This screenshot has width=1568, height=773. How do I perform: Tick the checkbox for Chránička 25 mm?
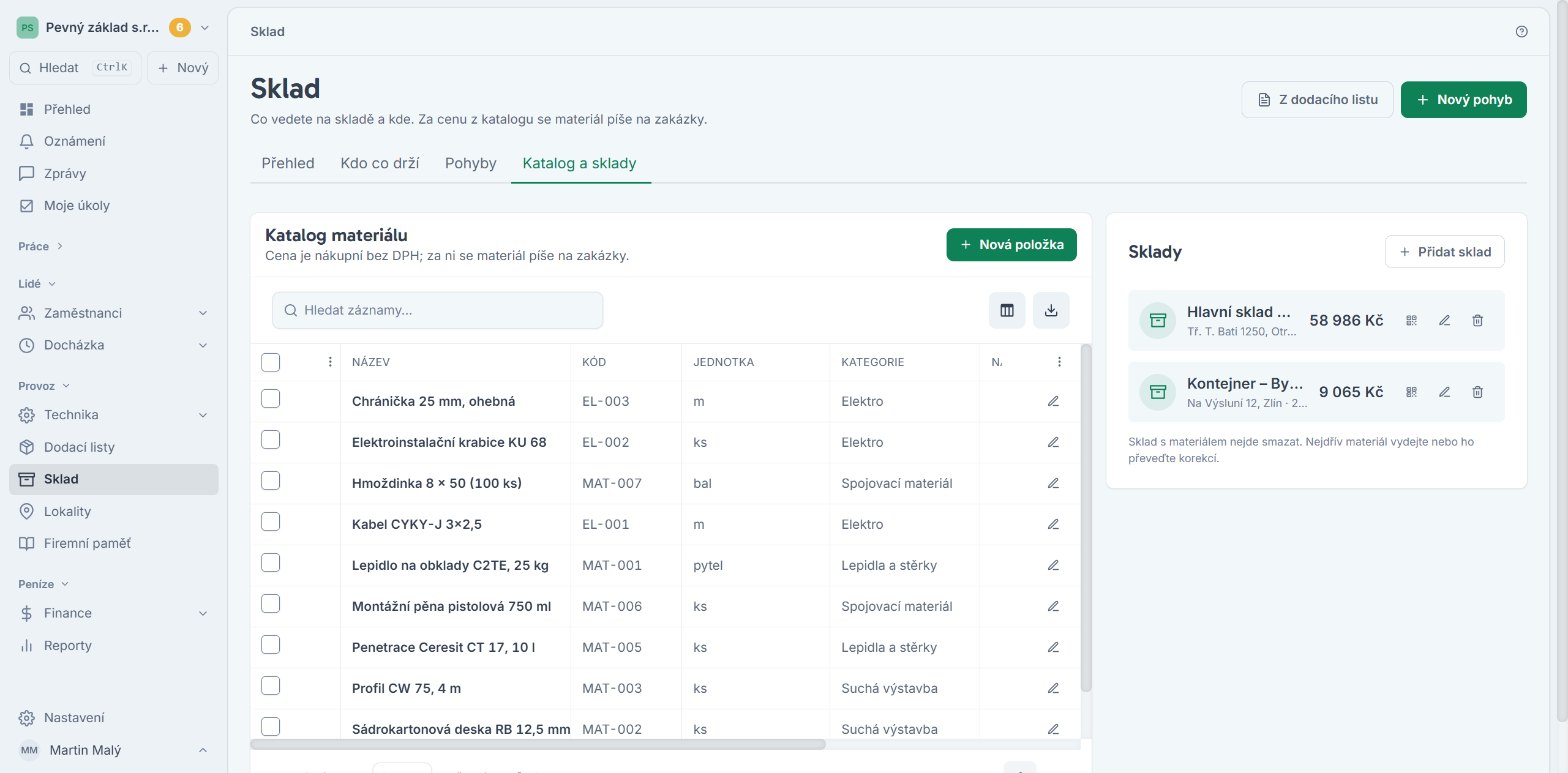pyautogui.click(x=270, y=399)
